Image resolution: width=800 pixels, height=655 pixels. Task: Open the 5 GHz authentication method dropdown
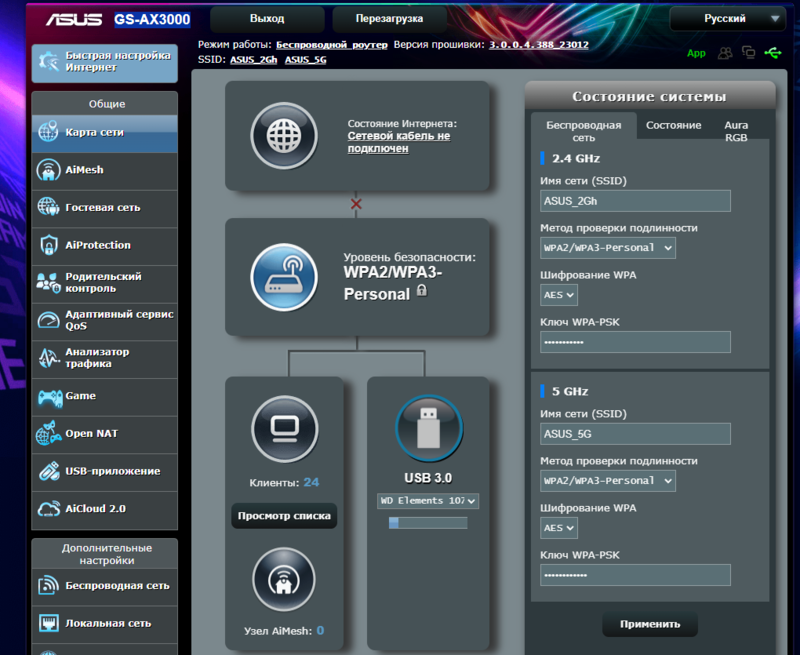point(608,481)
